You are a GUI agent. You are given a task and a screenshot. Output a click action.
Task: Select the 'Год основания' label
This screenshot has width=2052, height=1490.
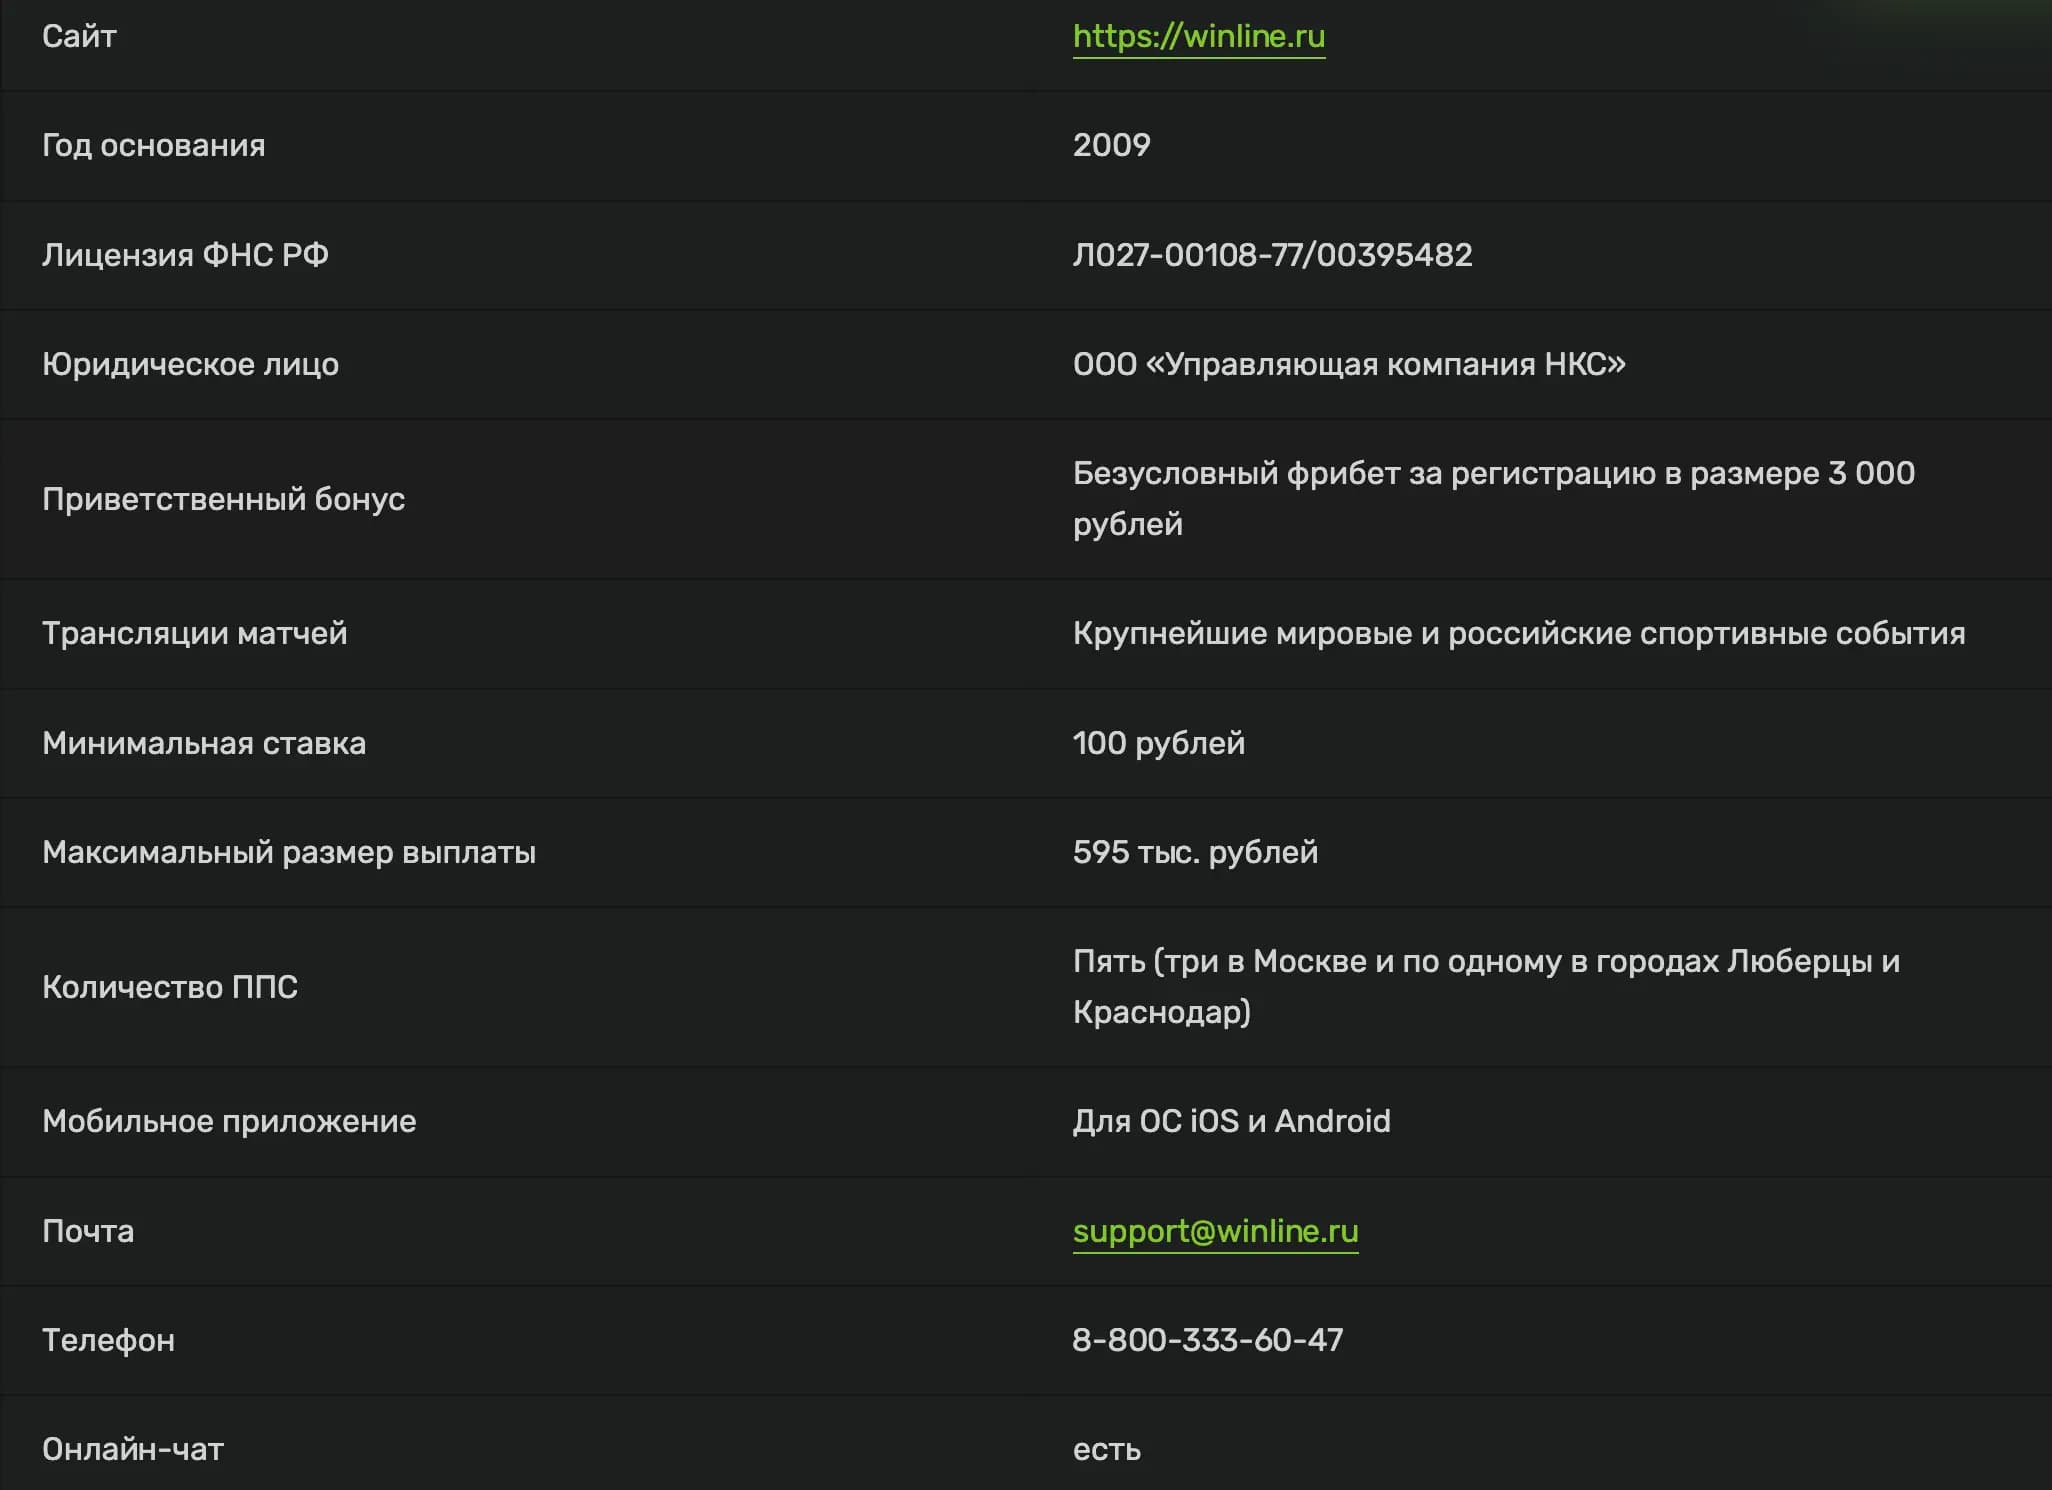tap(154, 146)
